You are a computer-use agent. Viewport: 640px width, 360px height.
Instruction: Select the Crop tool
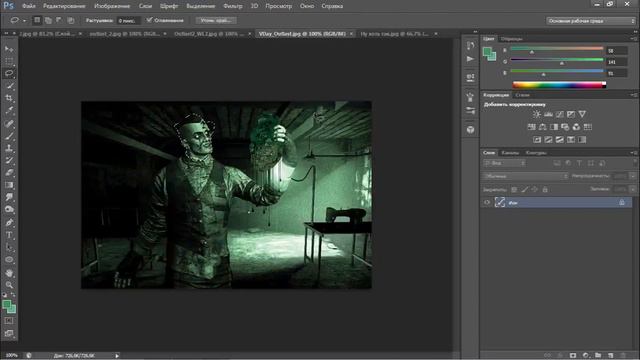pyautogui.click(x=9, y=98)
